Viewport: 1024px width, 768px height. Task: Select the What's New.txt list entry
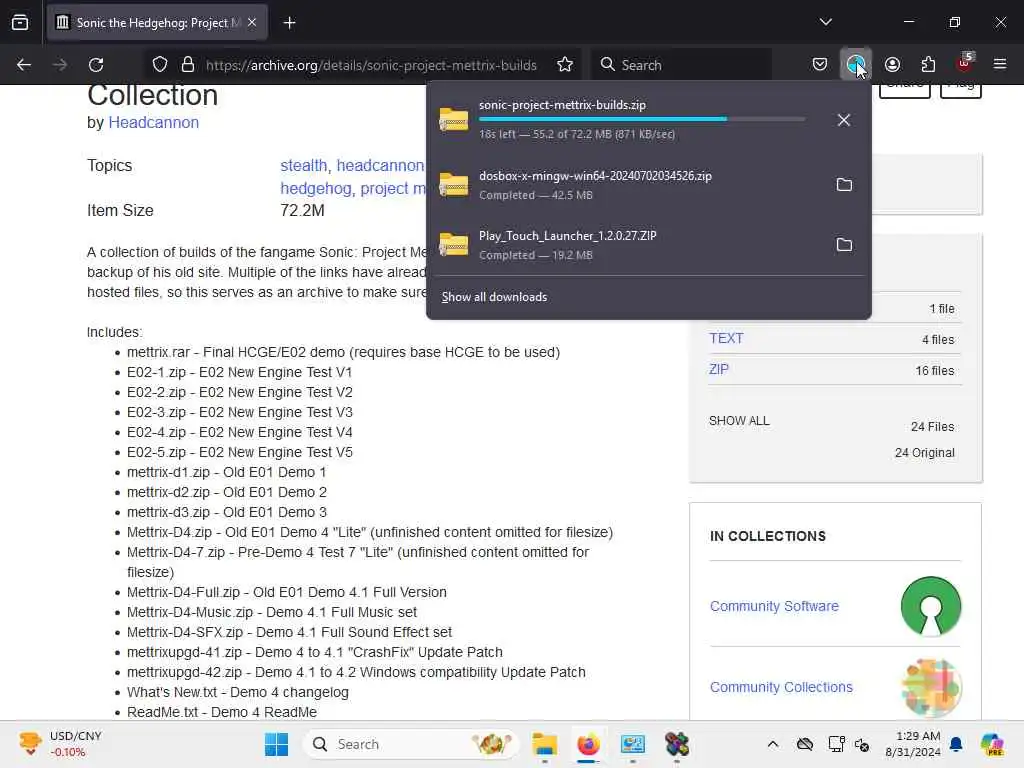click(238, 692)
